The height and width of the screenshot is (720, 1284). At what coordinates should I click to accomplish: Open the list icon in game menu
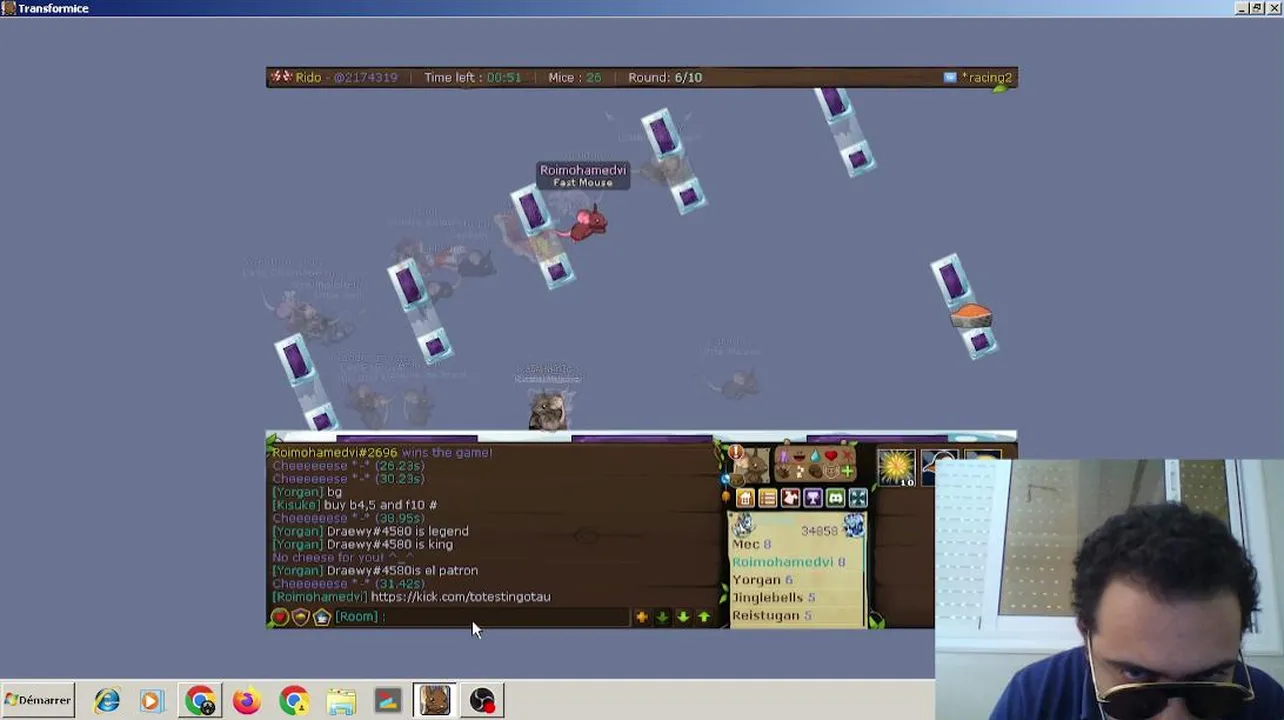(x=767, y=498)
